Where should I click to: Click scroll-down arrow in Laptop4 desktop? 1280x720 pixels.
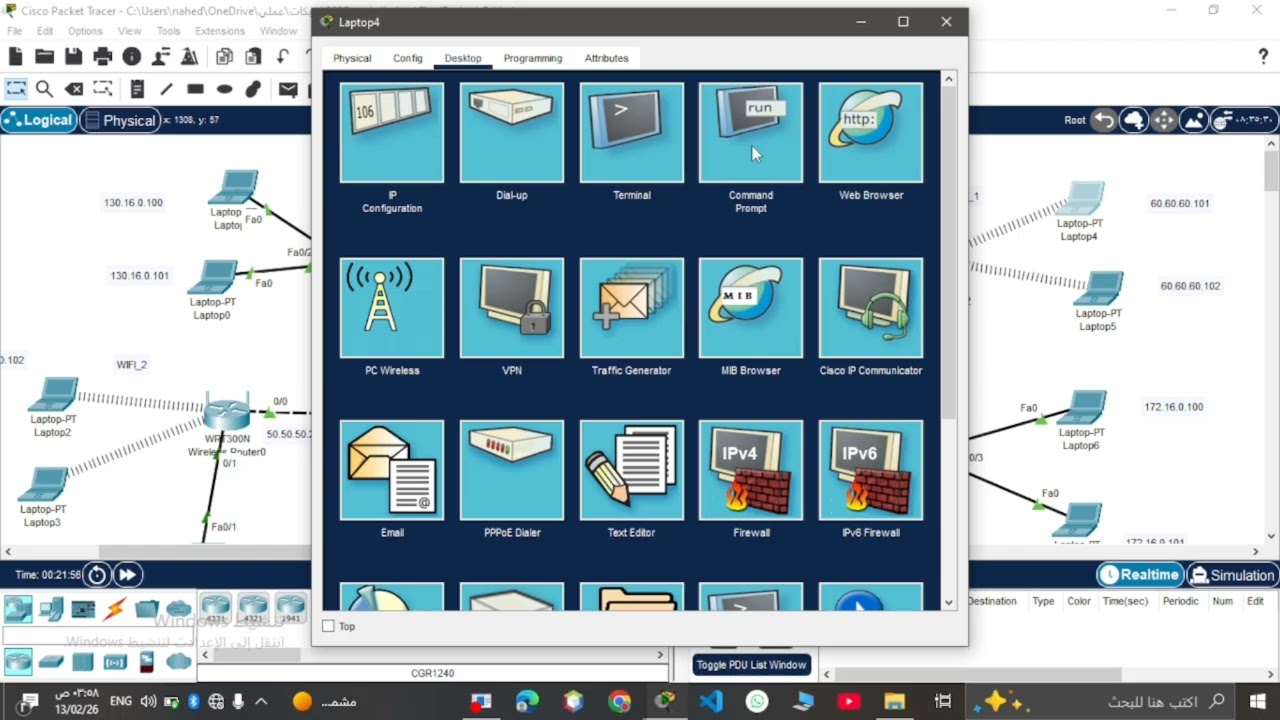click(948, 602)
